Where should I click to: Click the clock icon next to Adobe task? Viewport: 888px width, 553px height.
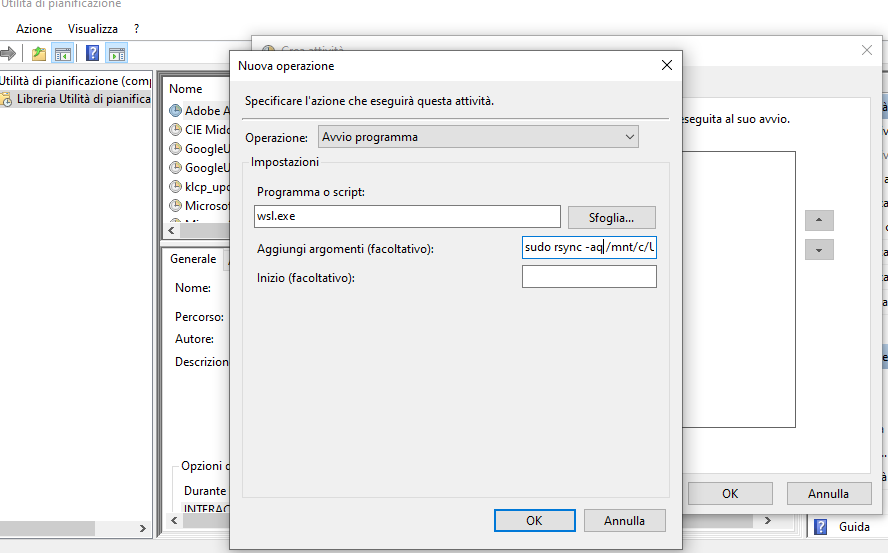[176, 110]
